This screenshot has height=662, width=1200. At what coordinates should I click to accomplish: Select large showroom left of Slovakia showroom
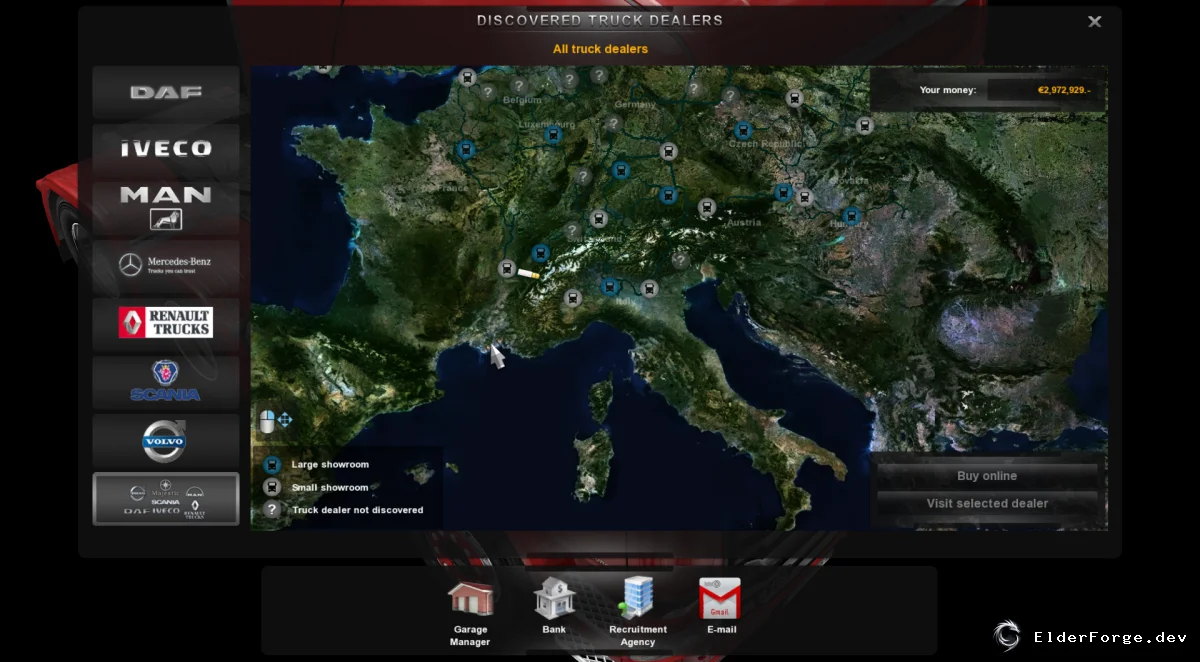click(x=784, y=192)
